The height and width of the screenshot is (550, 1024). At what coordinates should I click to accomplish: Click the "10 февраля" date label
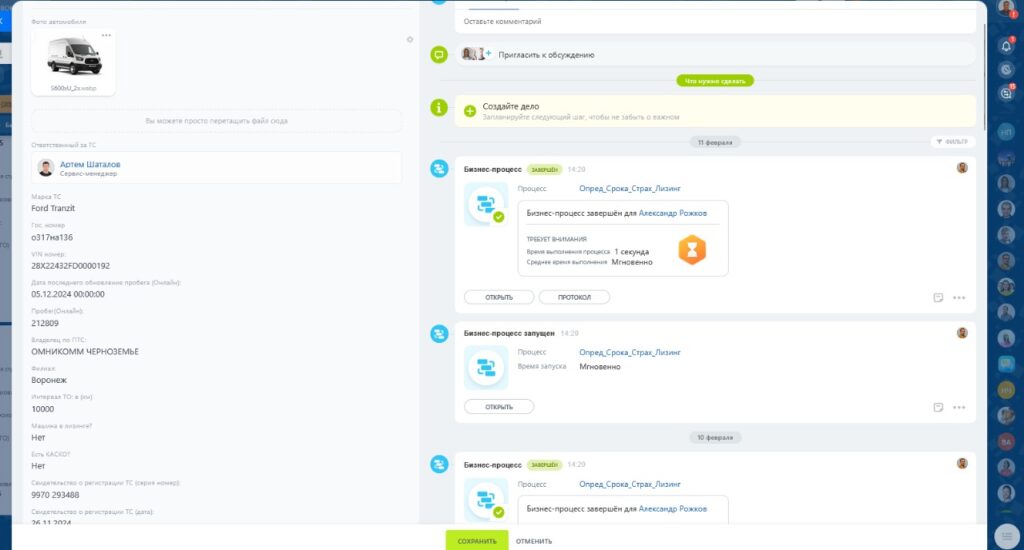click(x=715, y=438)
